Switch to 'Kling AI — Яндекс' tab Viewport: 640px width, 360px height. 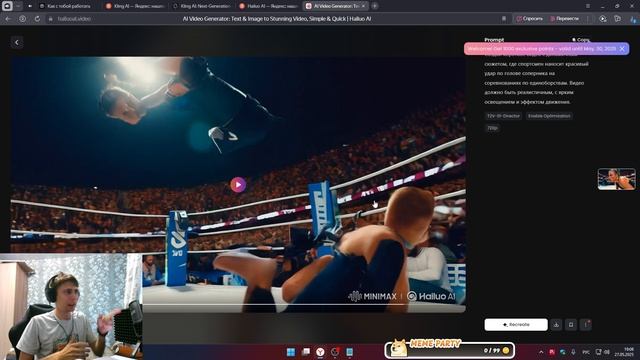coord(135,6)
